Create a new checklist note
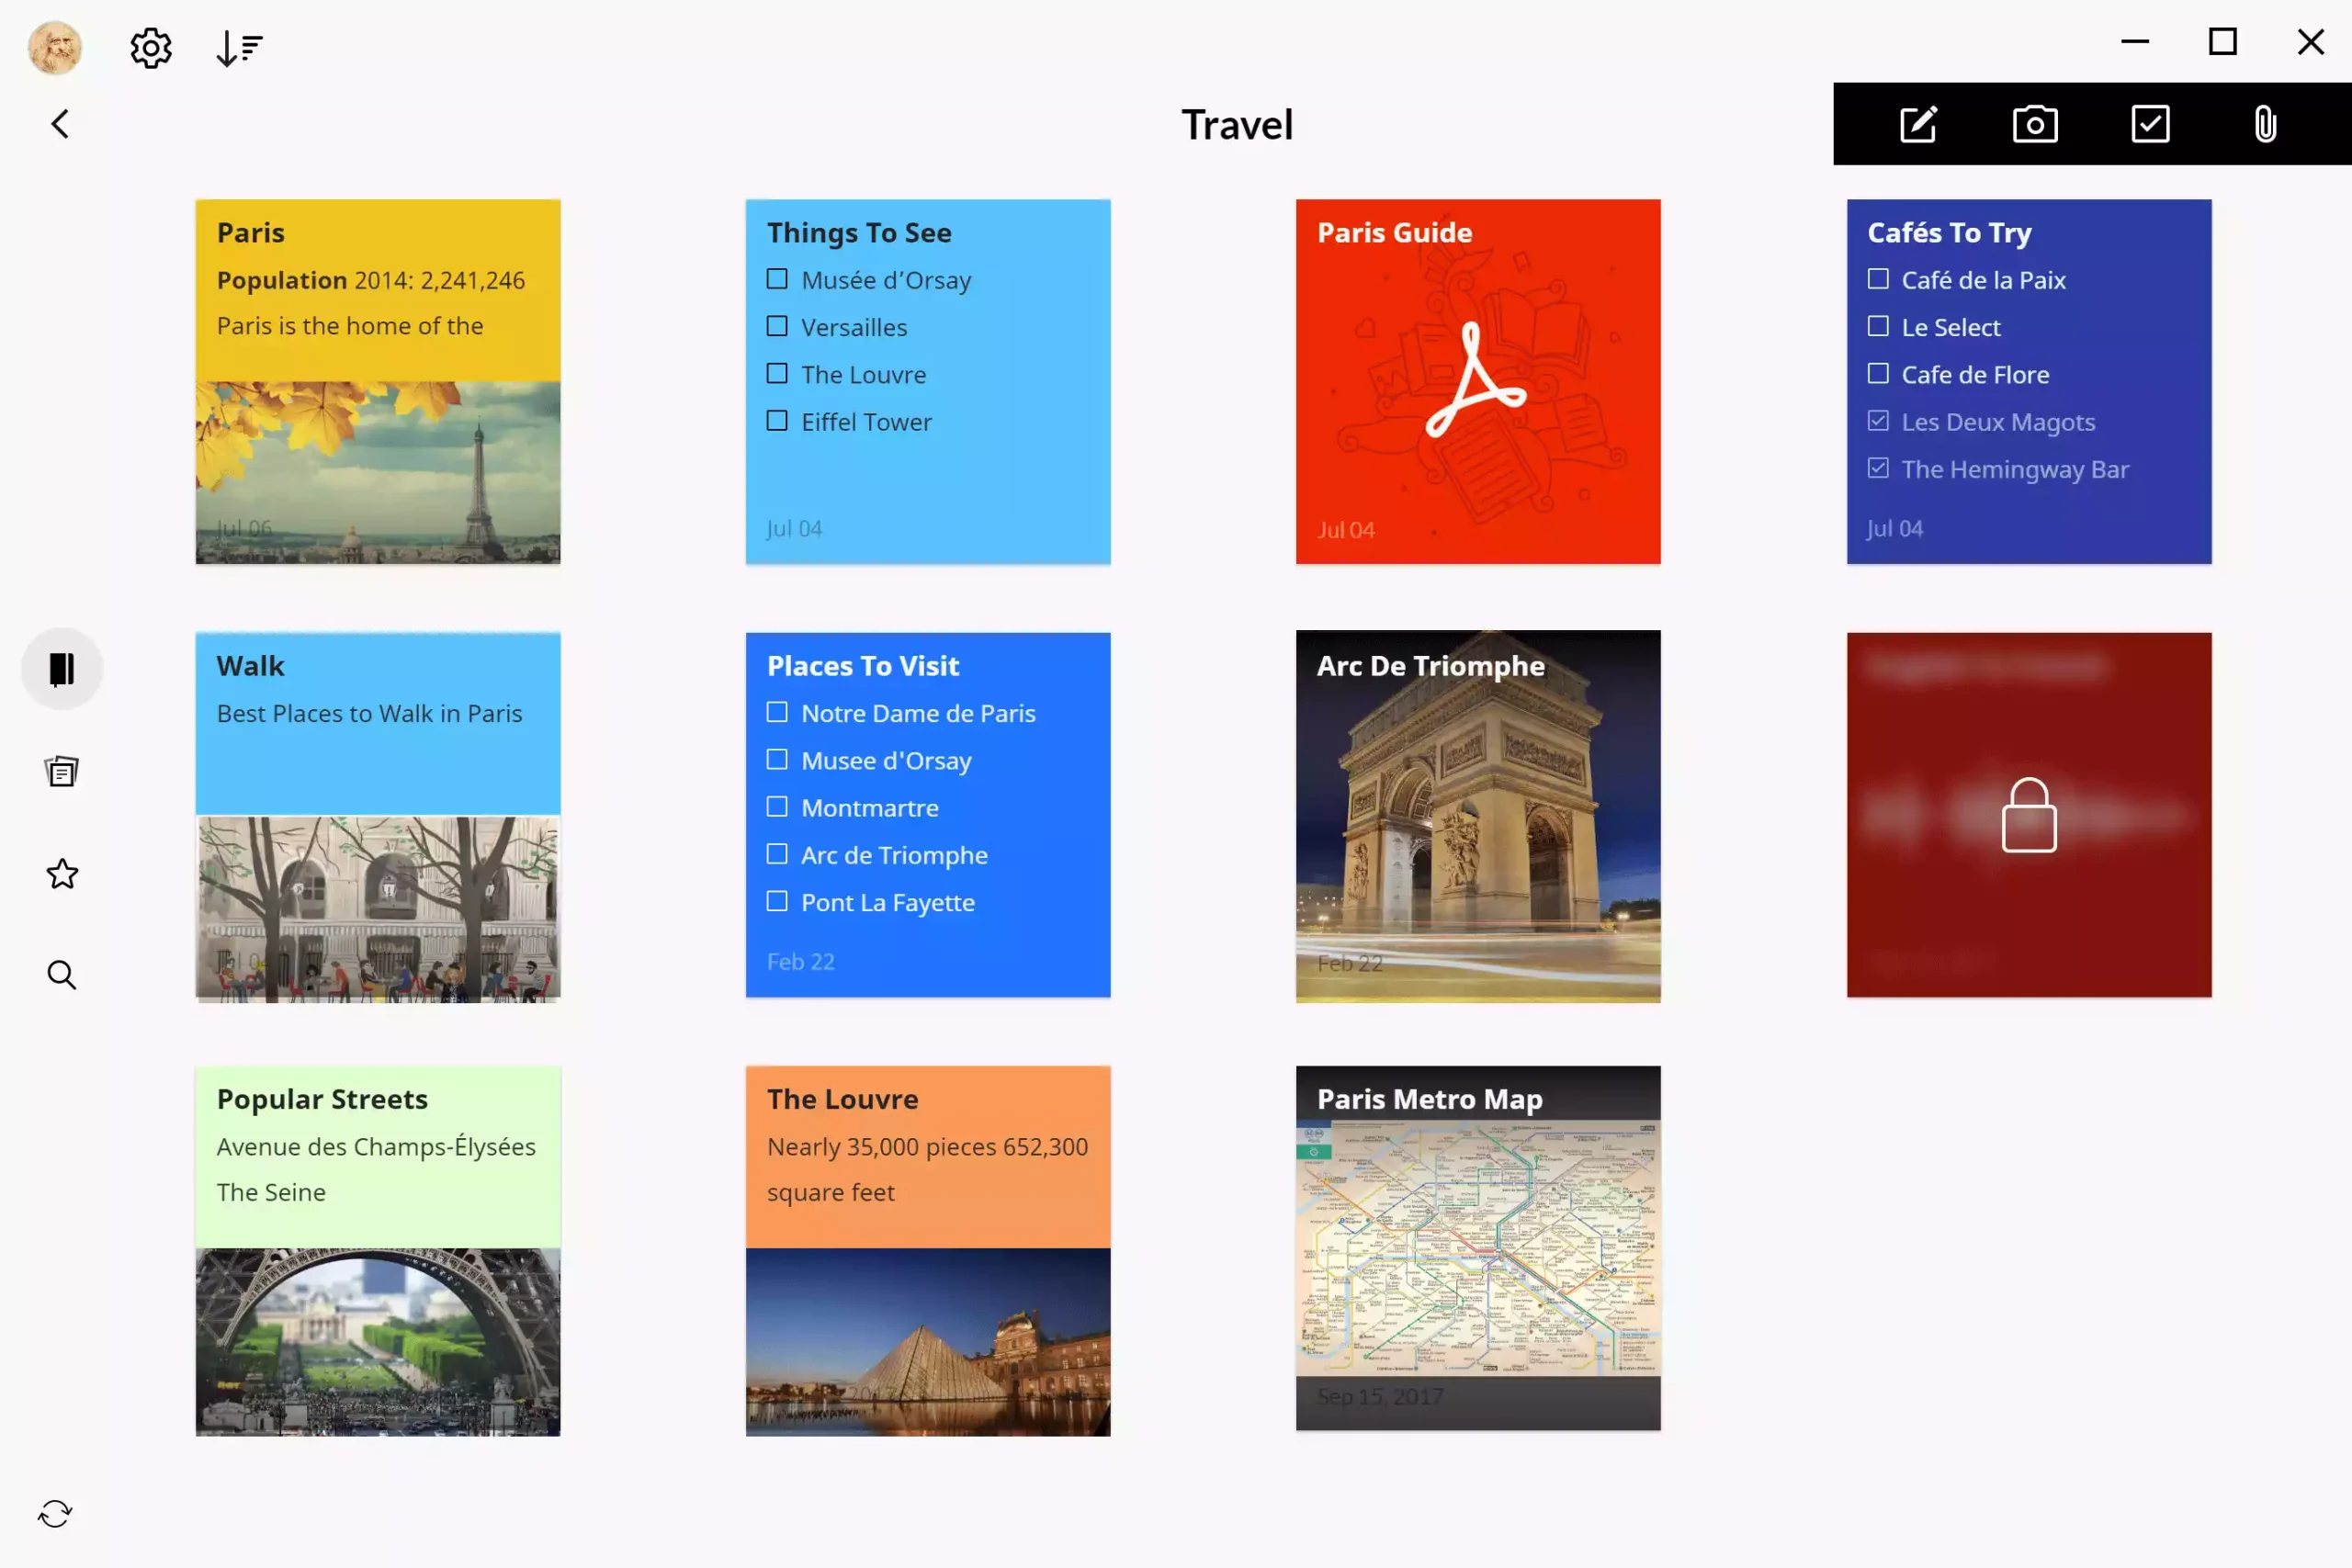Screen dimensions: 2352x1568 point(2150,123)
